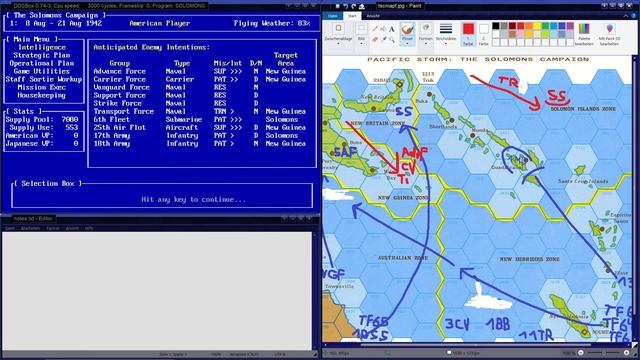Click the '18th Army' infantry row
This screenshot has width=640, height=360.
[200, 144]
